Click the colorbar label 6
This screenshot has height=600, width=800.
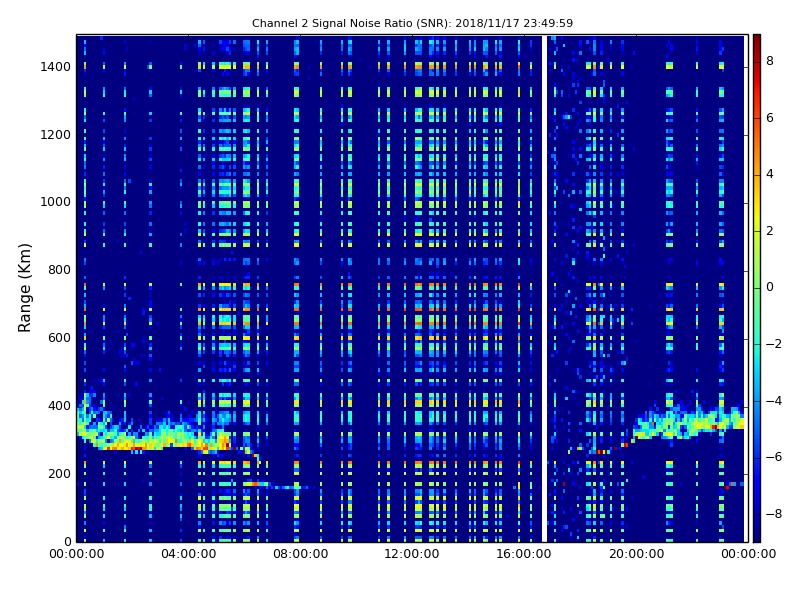[770, 118]
